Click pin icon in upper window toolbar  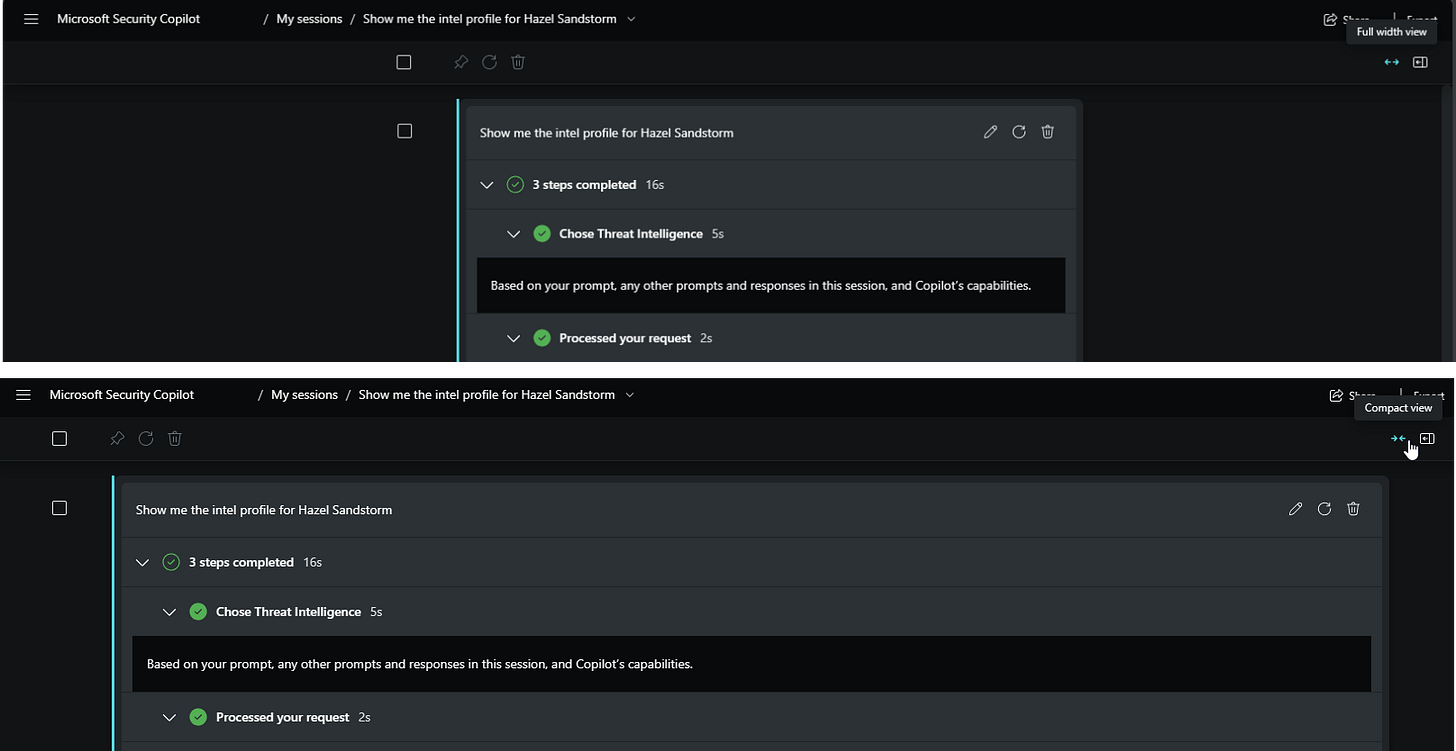tap(460, 62)
